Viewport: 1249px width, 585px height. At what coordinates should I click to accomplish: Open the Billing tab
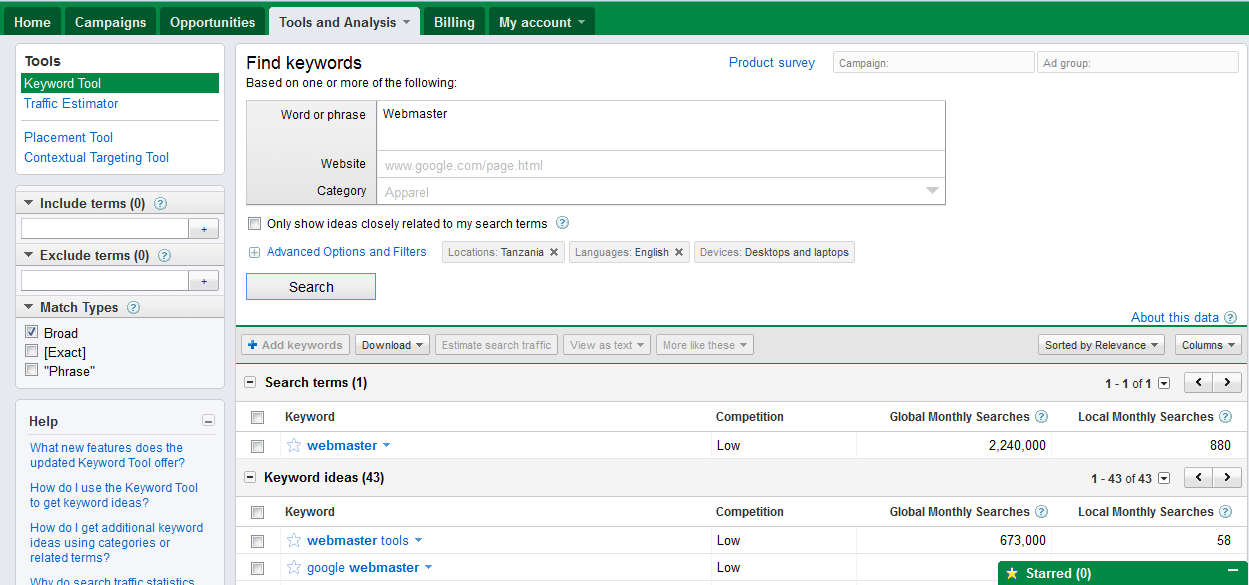(x=454, y=22)
